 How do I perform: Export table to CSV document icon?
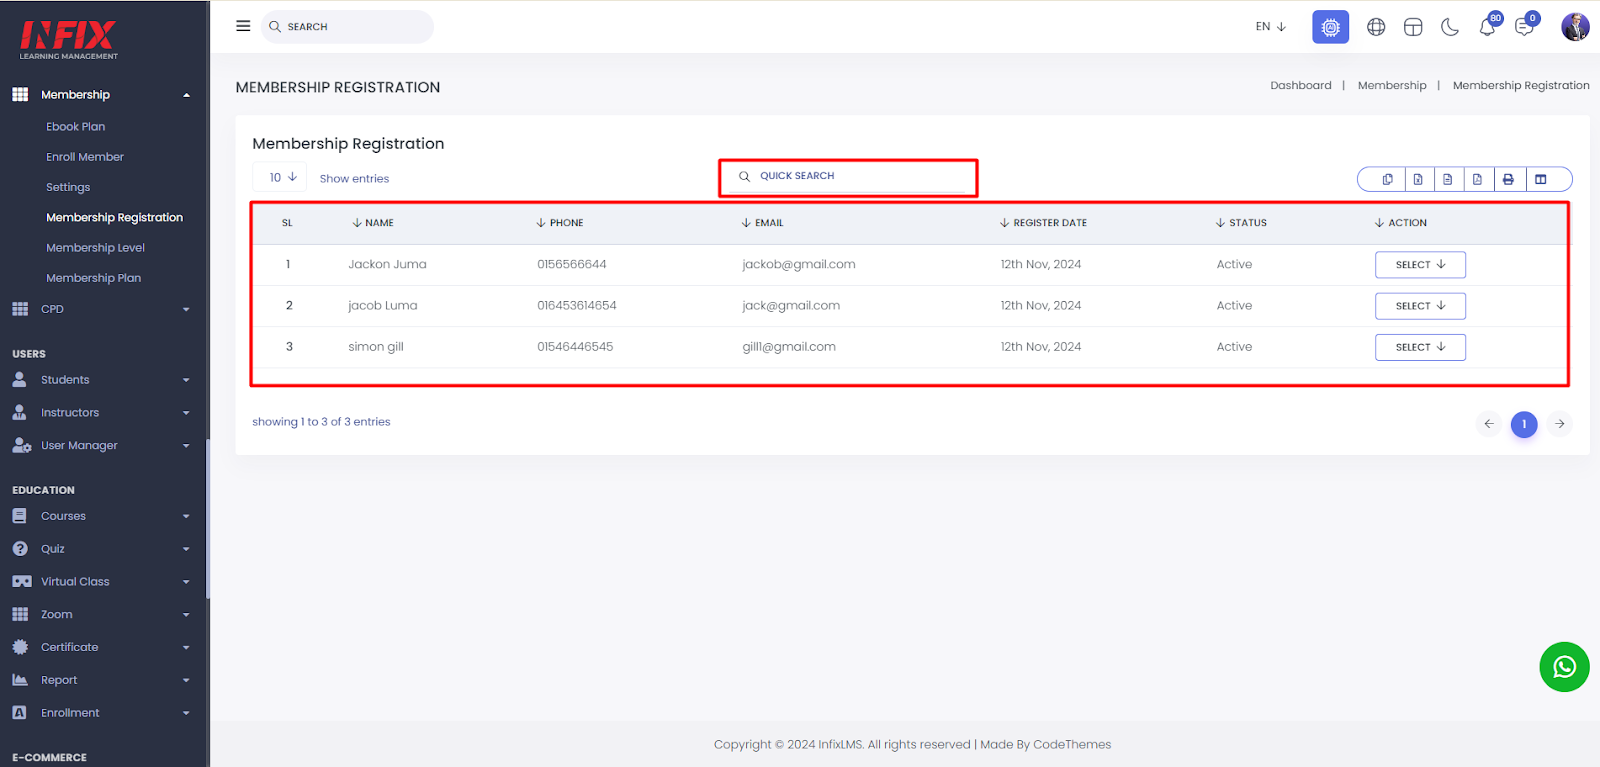tap(1447, 179)
